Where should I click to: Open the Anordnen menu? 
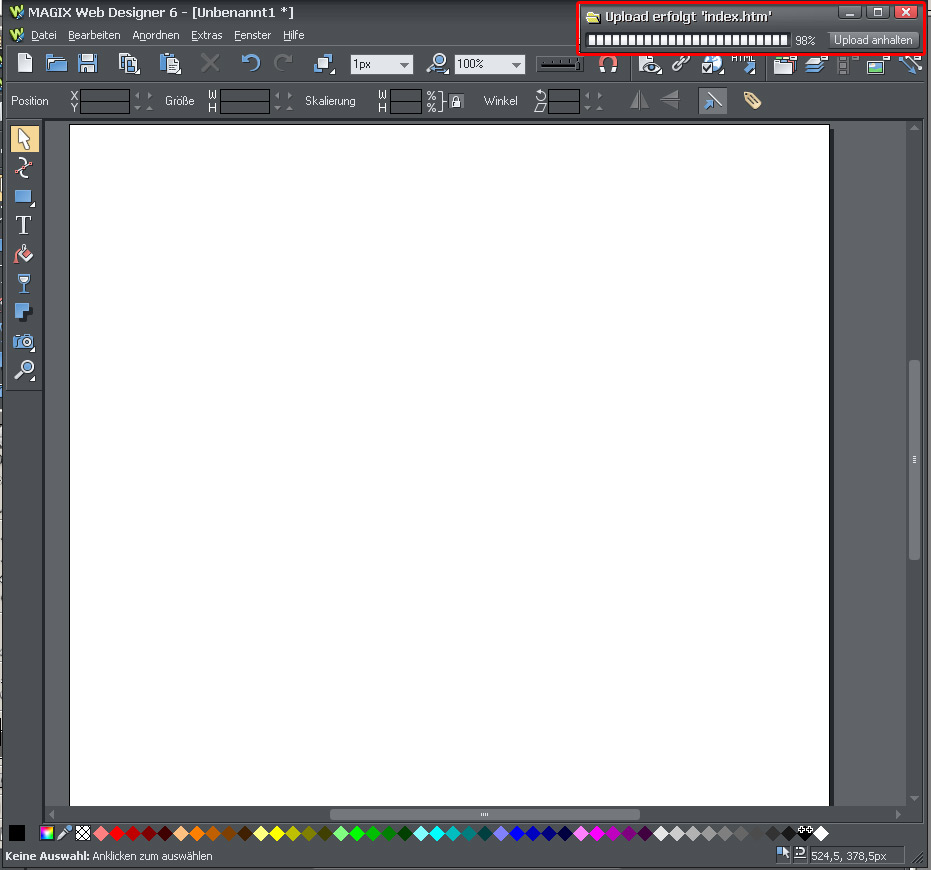[156, 36]
